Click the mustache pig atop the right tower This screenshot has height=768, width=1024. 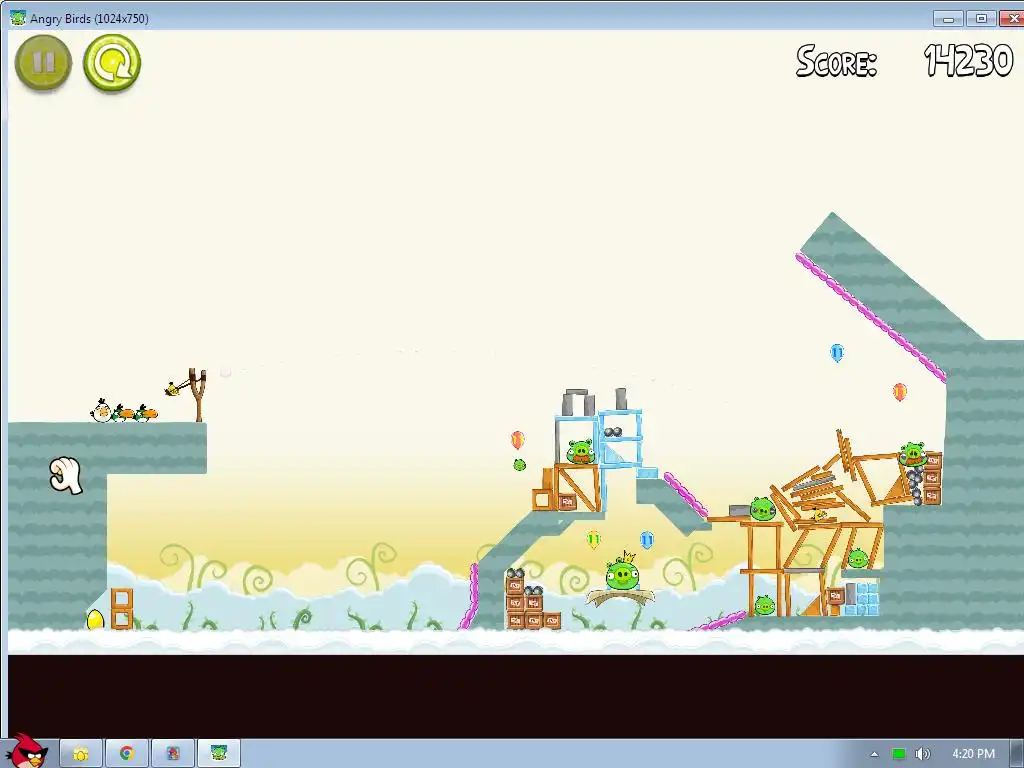click(912, 453)
